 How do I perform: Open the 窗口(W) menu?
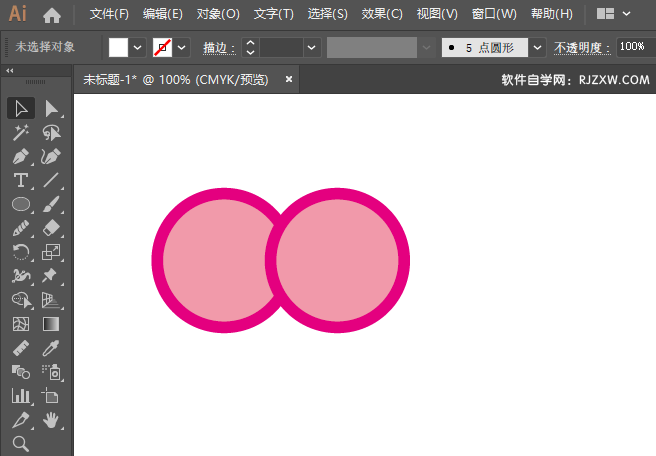point(494,14)
